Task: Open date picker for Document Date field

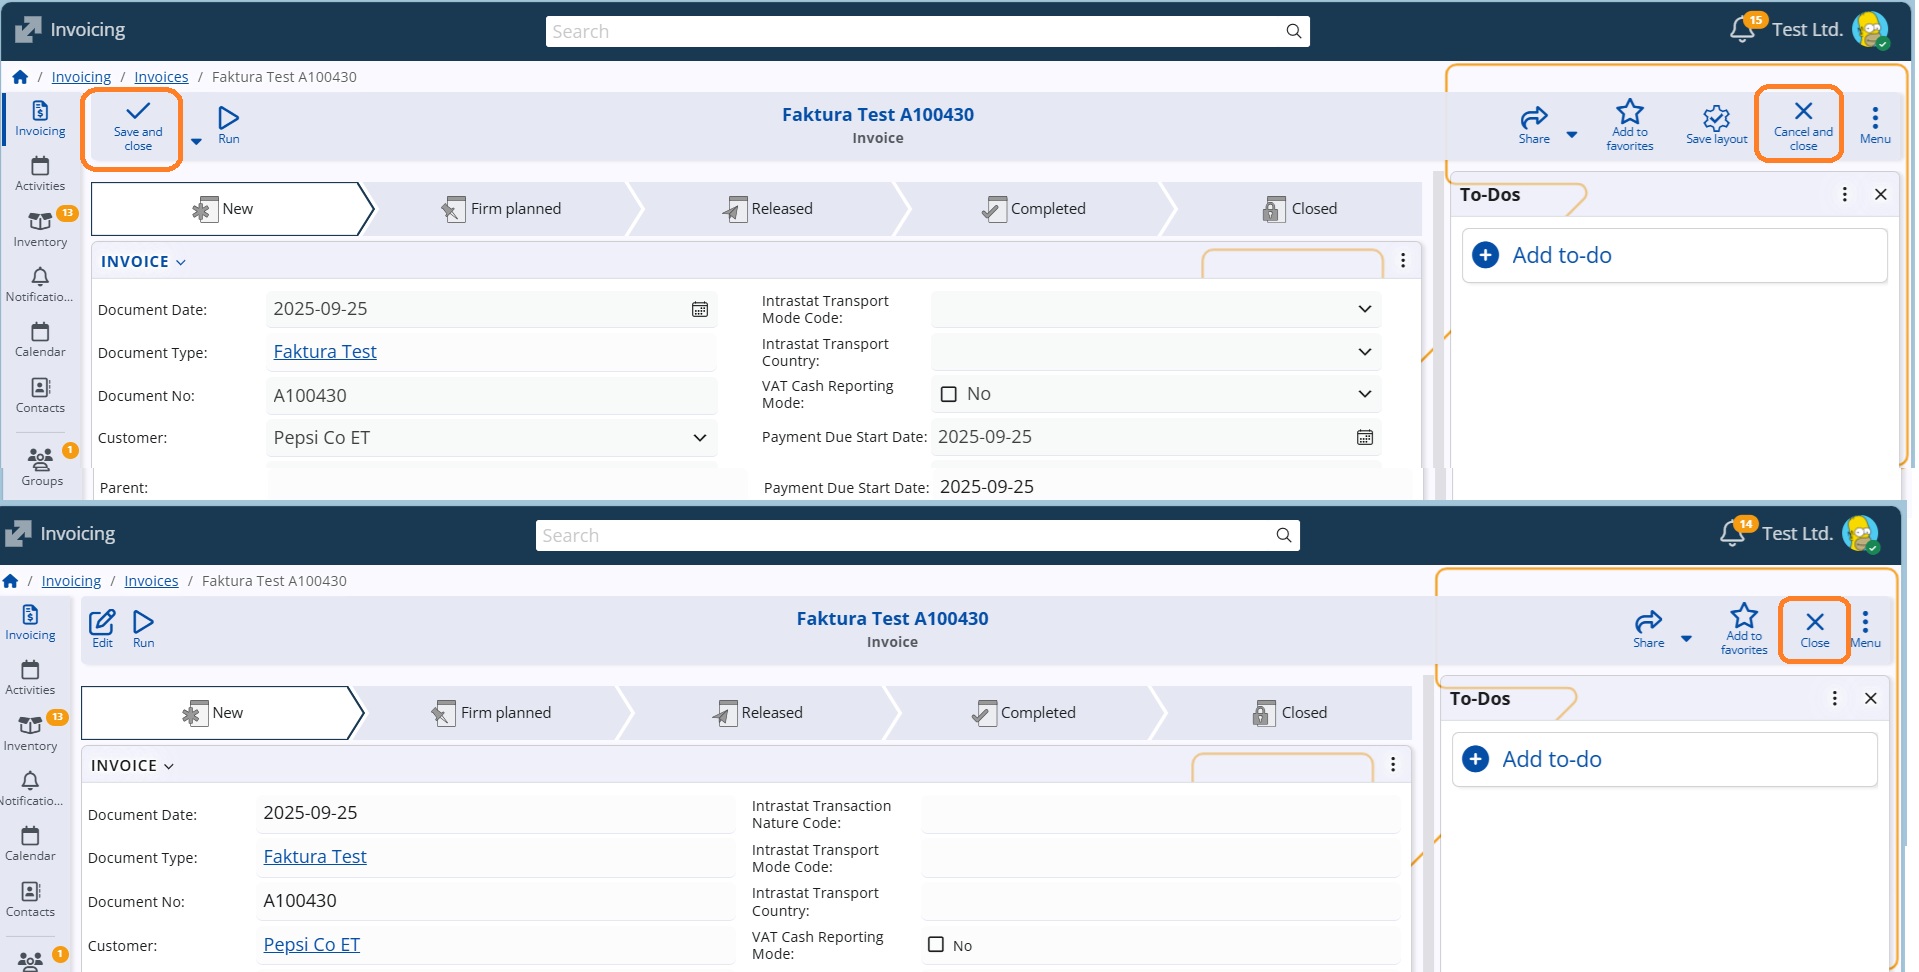Action: (700, 310)
